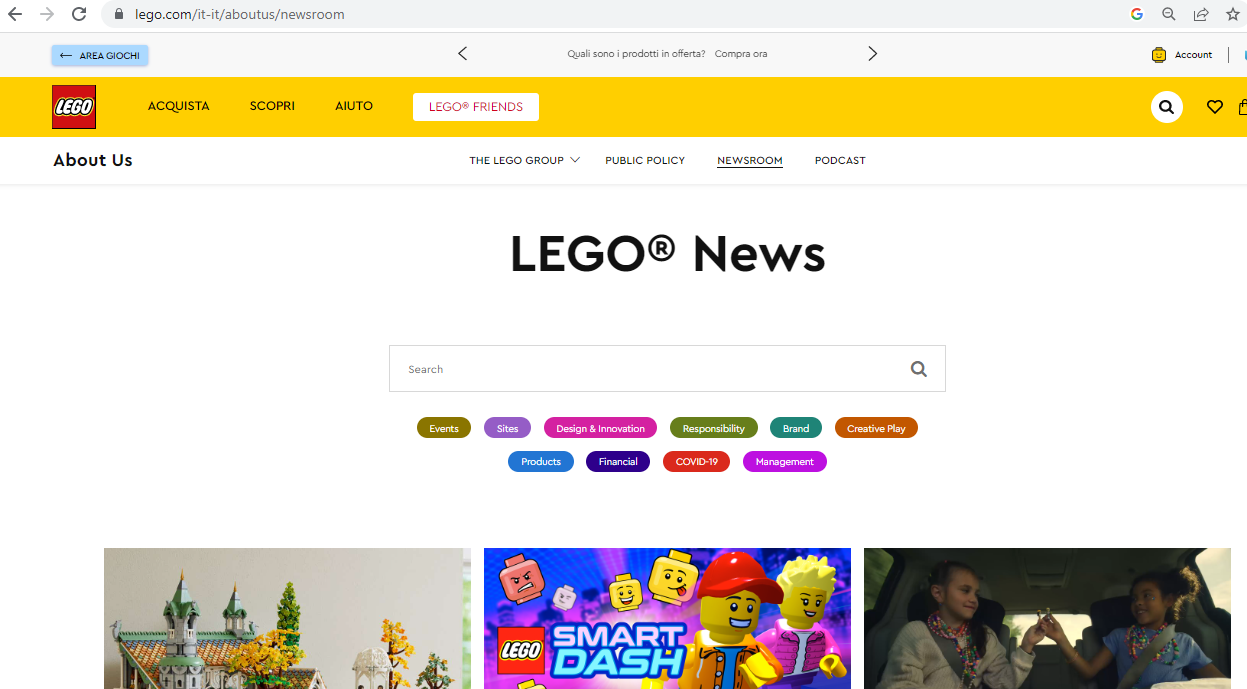Bookmark this page with star icon
The width and height of the screenshot is (1247, 689).
click(x=1232, y=14)
